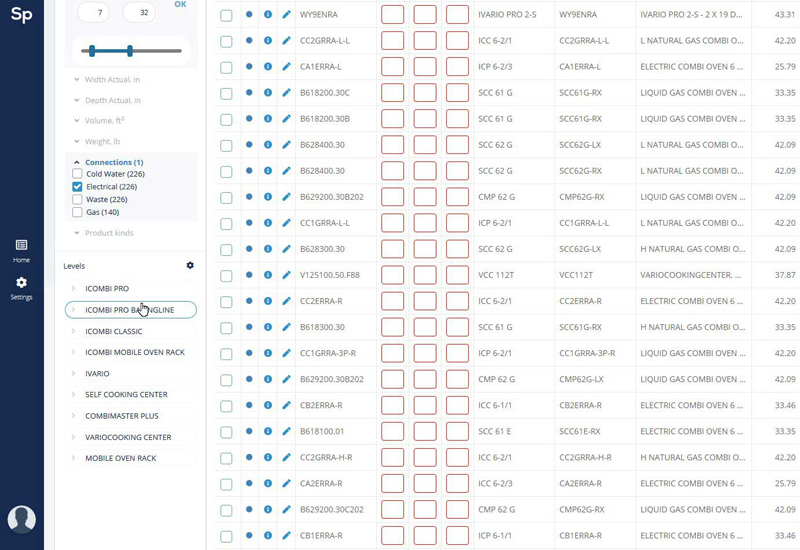Image resolution: width=800 pixels, height=550 pixels.
Task: Click the OK button for range filter
Action: point(180,5)
